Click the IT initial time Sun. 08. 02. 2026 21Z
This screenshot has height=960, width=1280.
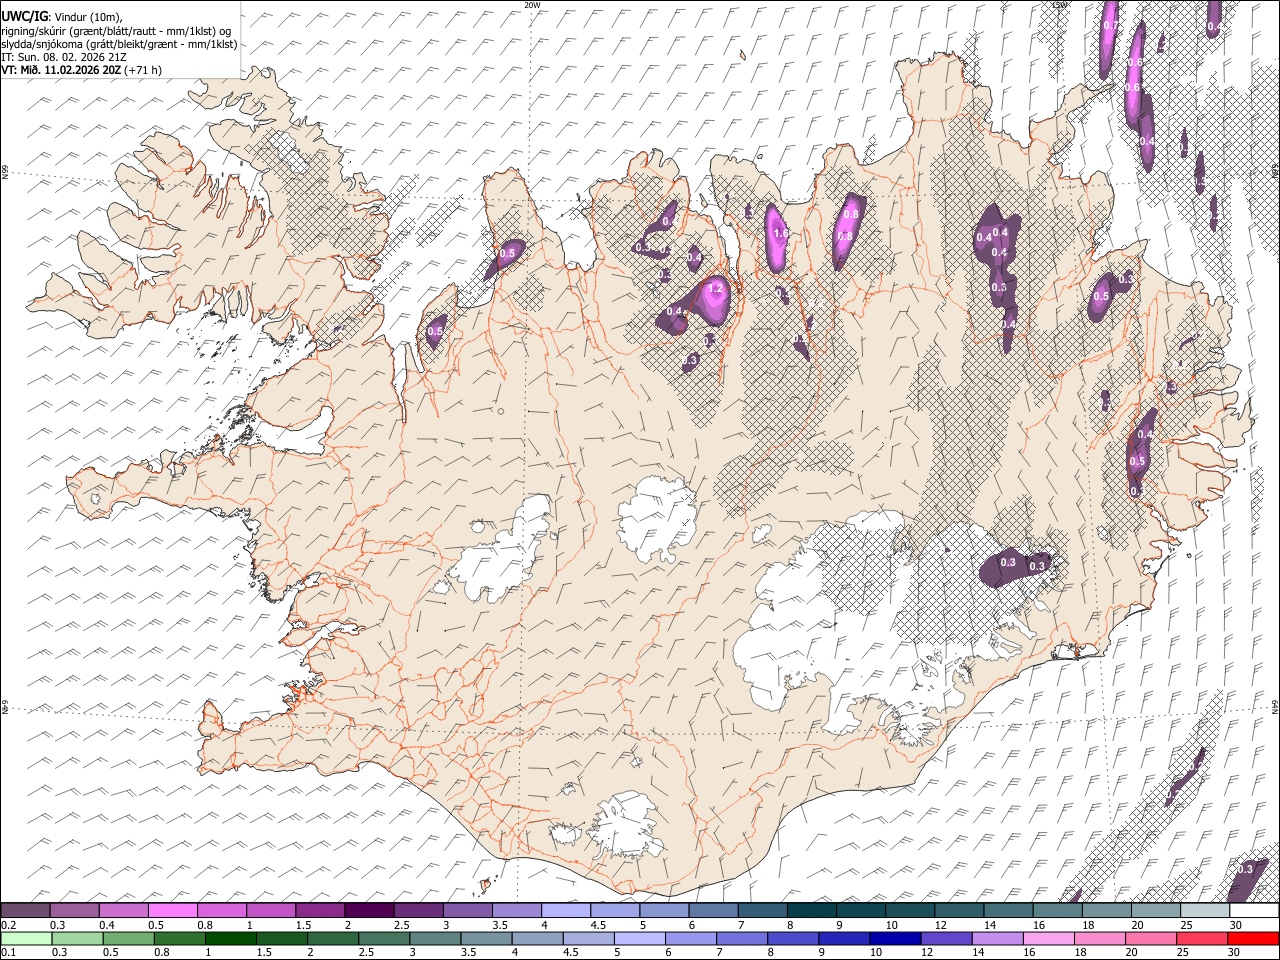pos(64,57)
